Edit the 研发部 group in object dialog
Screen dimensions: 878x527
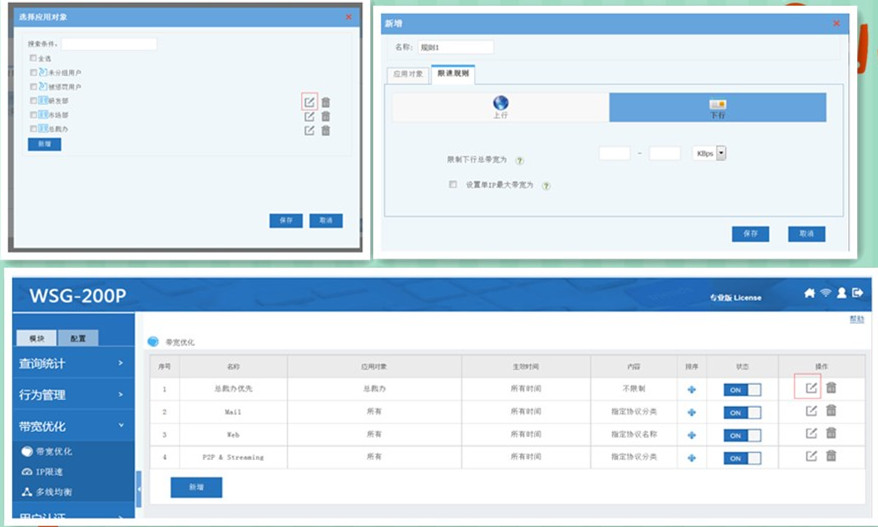(x=310, y=101)
